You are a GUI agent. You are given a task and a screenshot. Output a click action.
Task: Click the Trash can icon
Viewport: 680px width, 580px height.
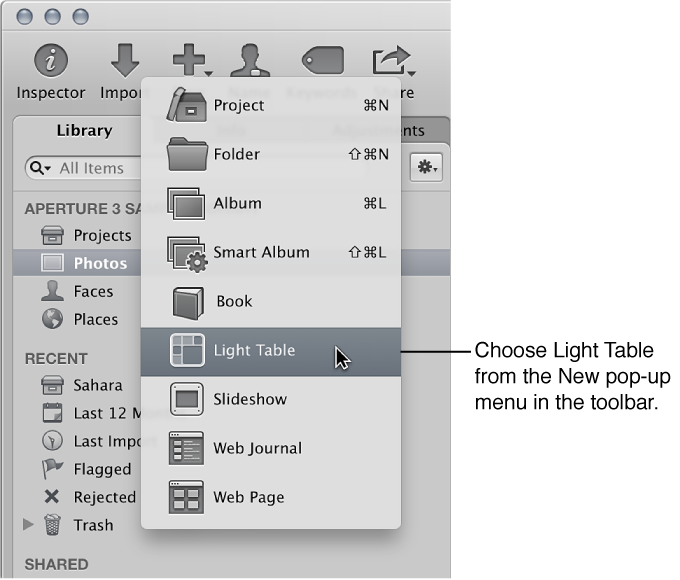point(52,525)
